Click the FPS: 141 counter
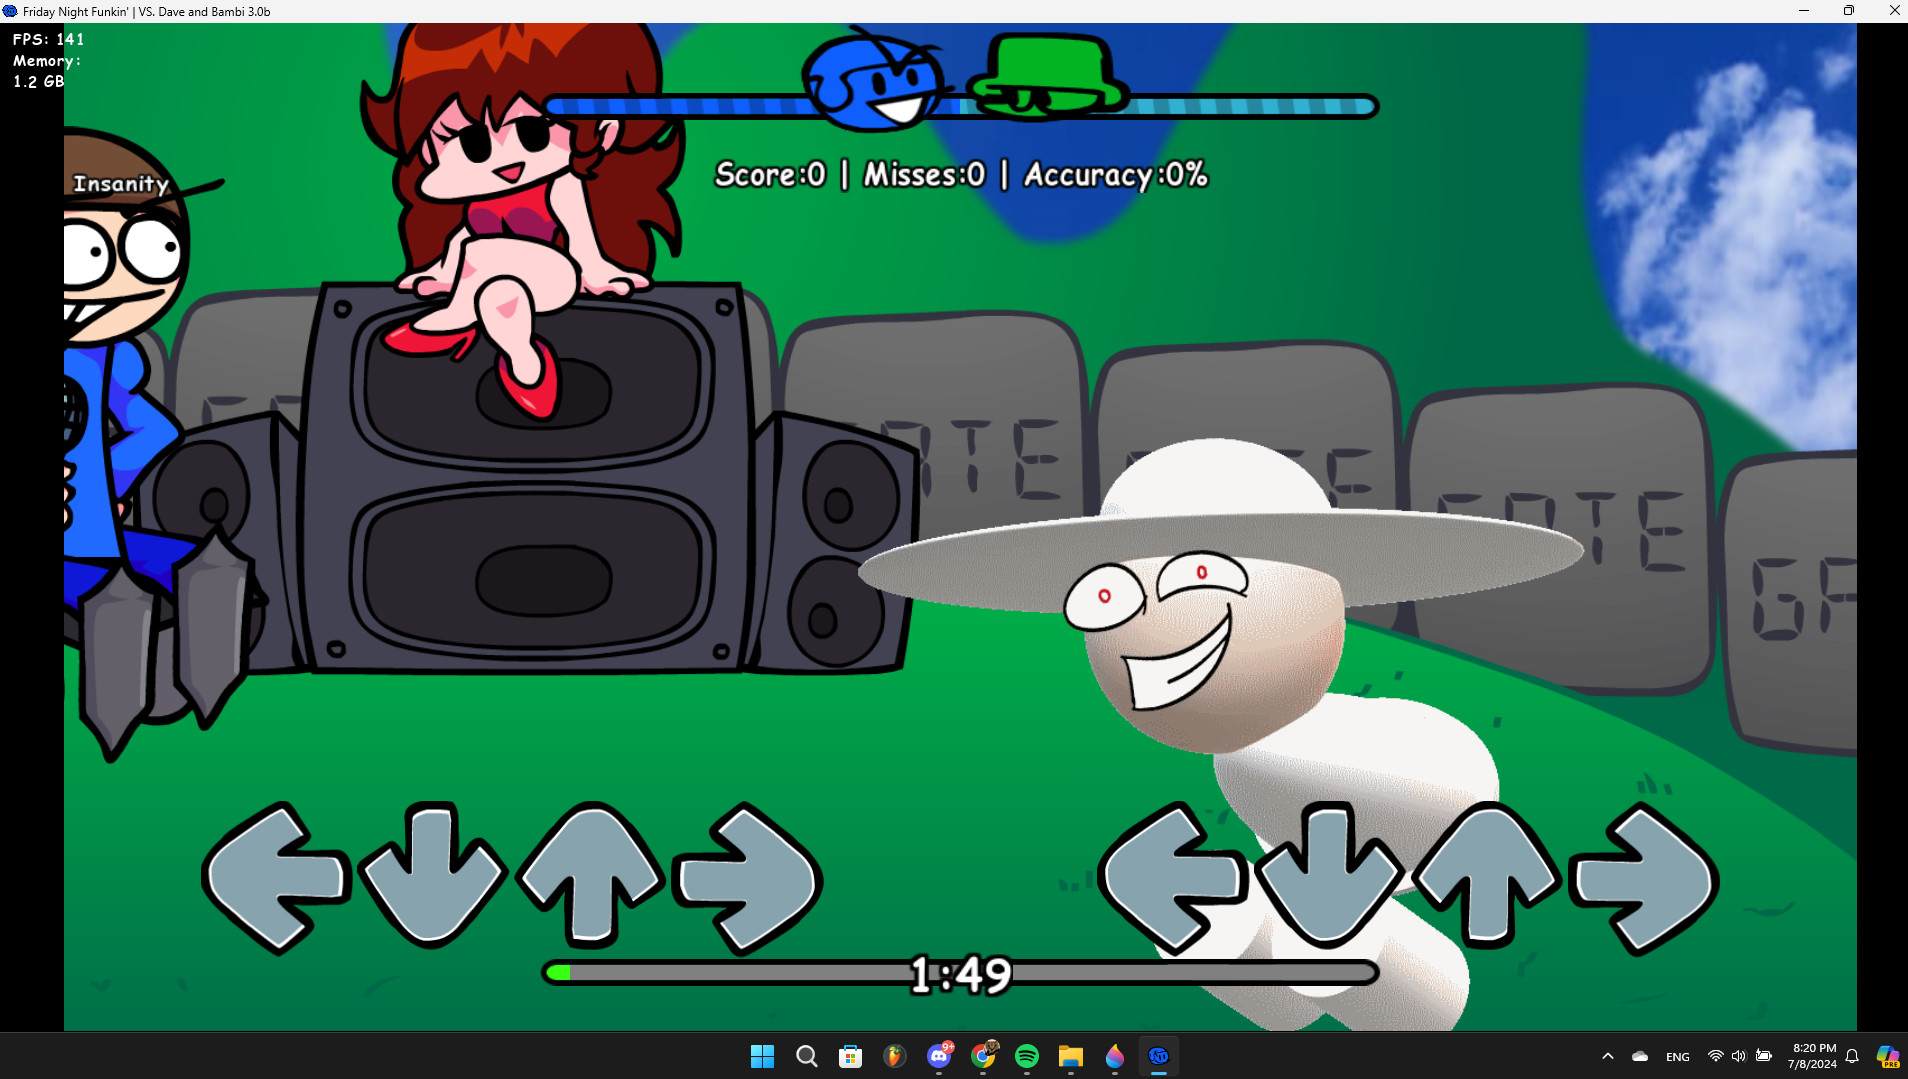Screen dimensions: 1908x1079 (48, 39)
